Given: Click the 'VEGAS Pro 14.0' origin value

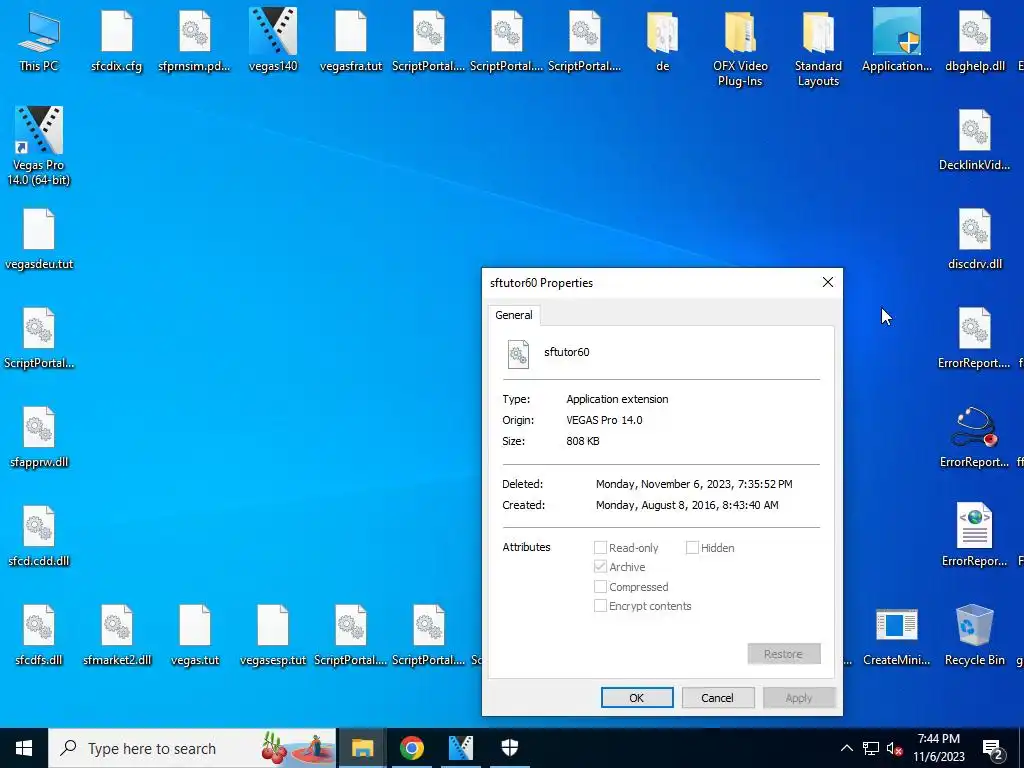Looking at the screenshot, I should pos(604,420).
